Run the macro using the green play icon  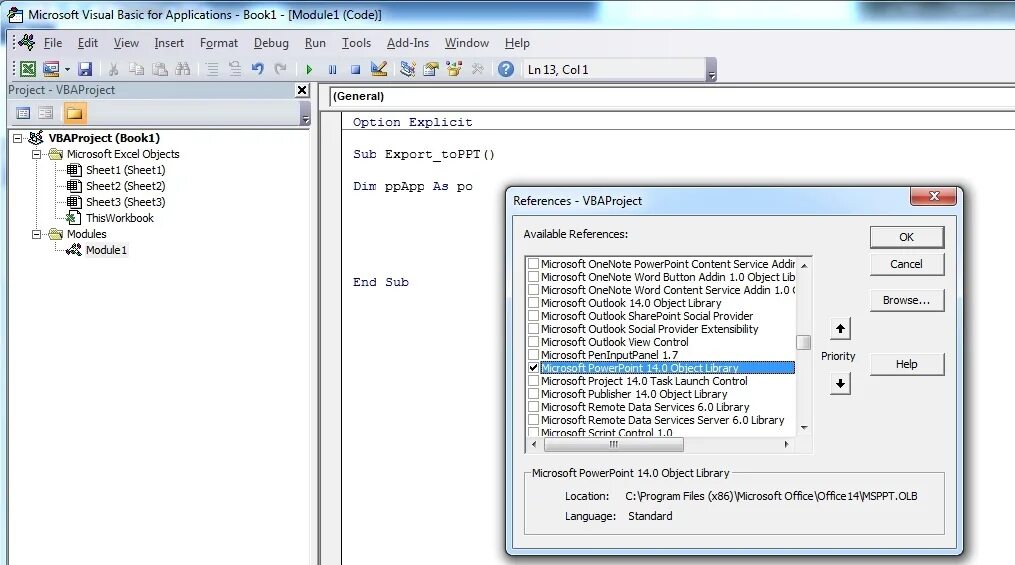[309, 69]
